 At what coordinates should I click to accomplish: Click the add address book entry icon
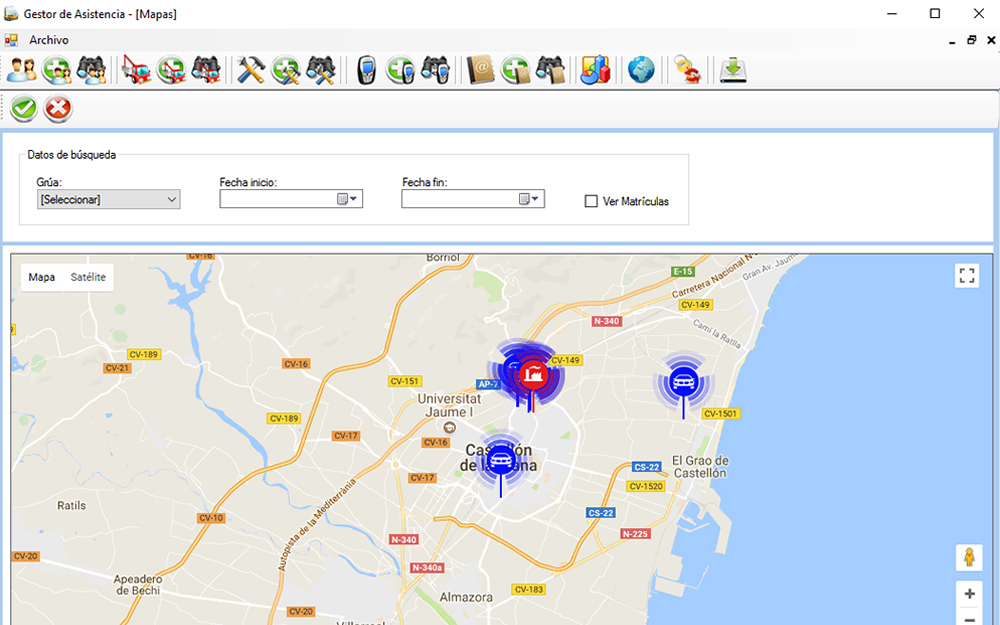click(515, 70)
